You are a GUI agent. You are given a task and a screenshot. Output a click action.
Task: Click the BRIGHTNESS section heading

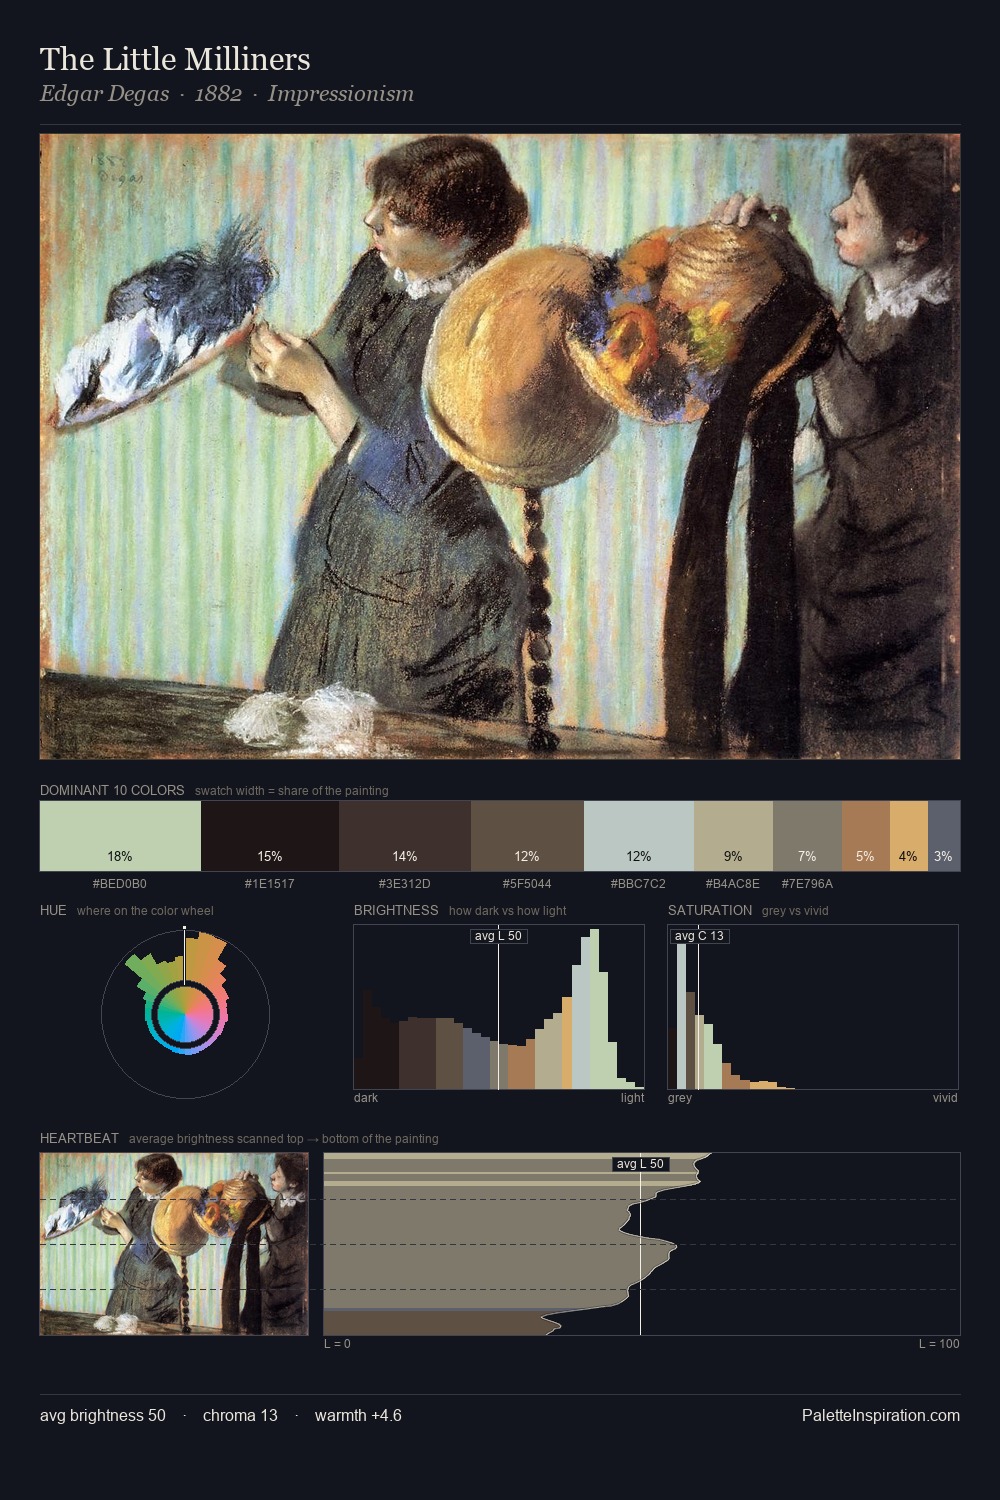pos(396,910)
